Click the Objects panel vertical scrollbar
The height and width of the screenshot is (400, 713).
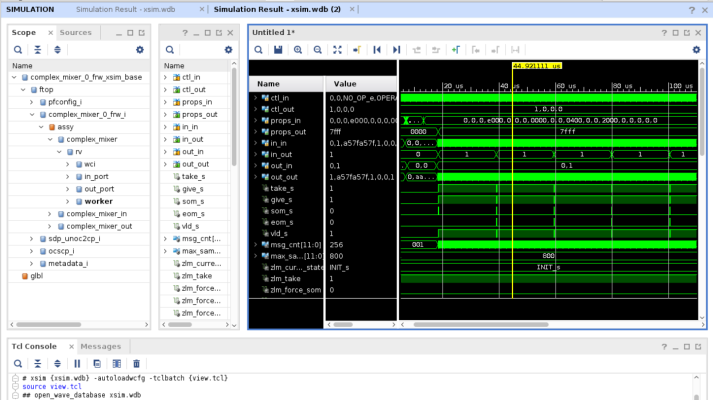click(x=234, y=116)
